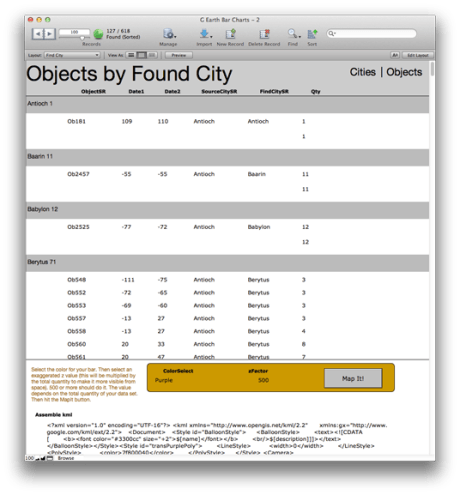Open the Cities navigation link
The width and height of the screenshot is (460, 495).
363,72
